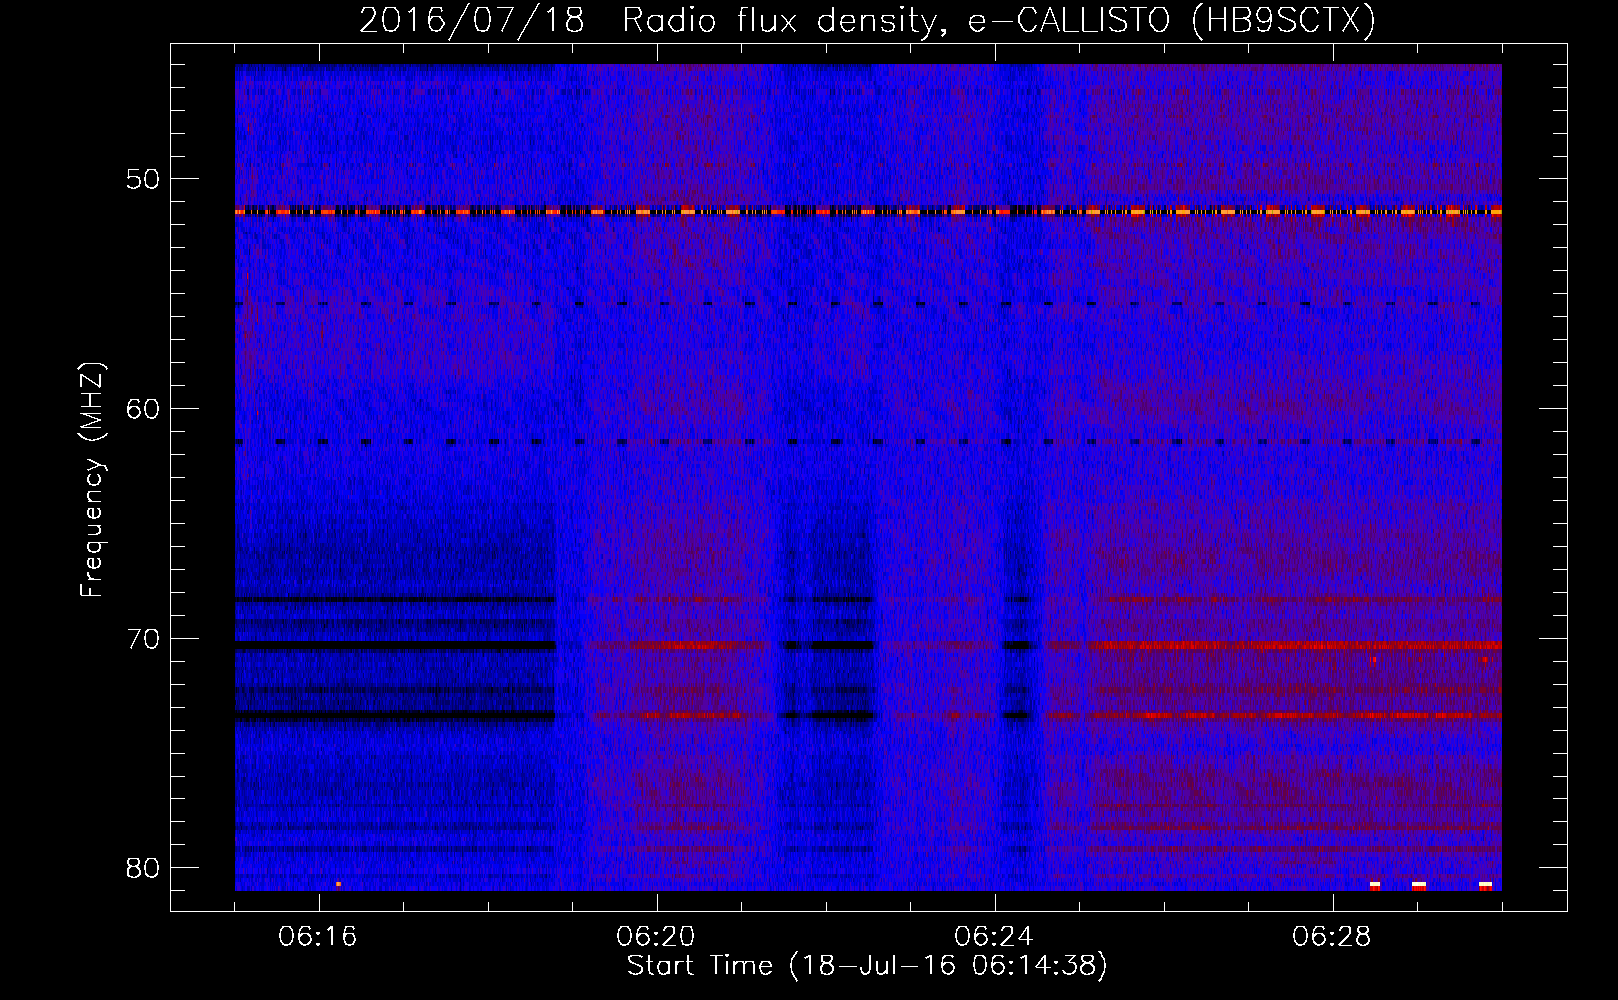The width and height of the screenshot is (1618, 1000).
Task: Click the 06:24 time tick label
Action: 994,937
